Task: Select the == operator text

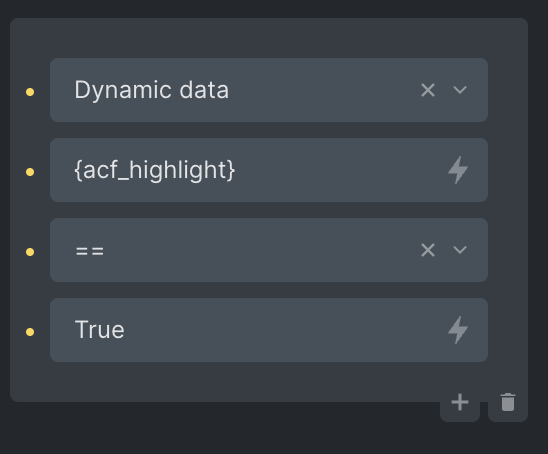Action: (x=90, y=251)
